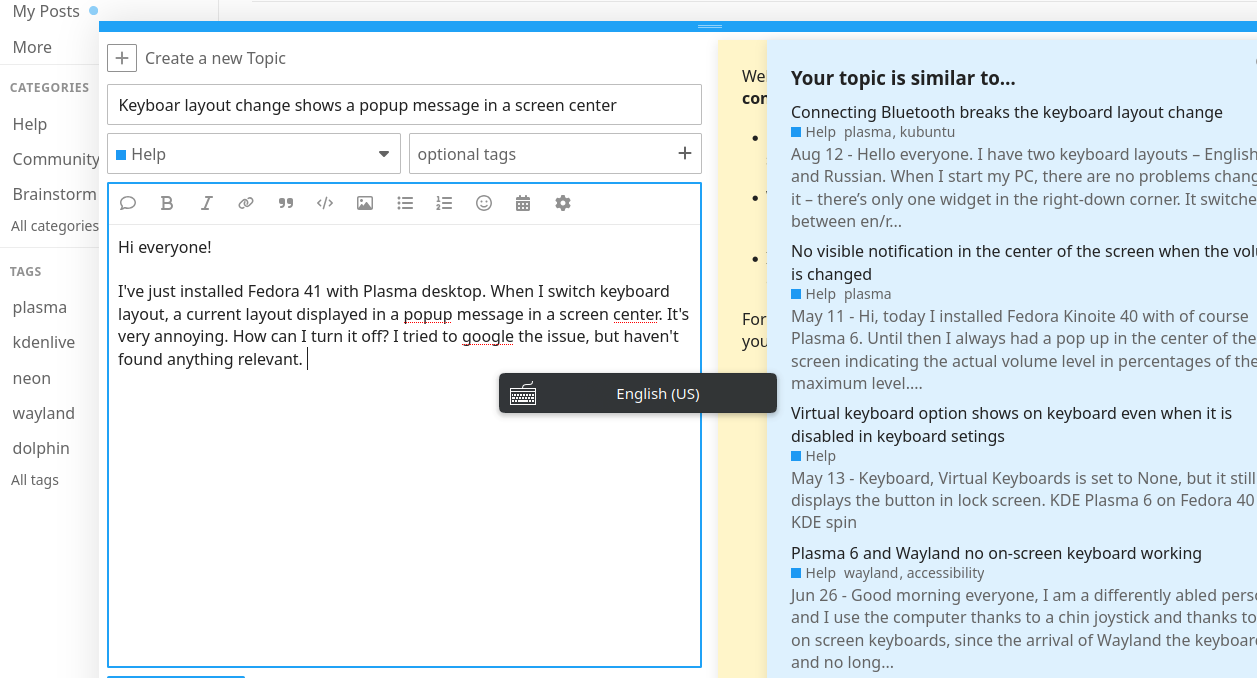1257x678 pixels.
Task: Open the emoji picker
Action: (x=484, y=203)
